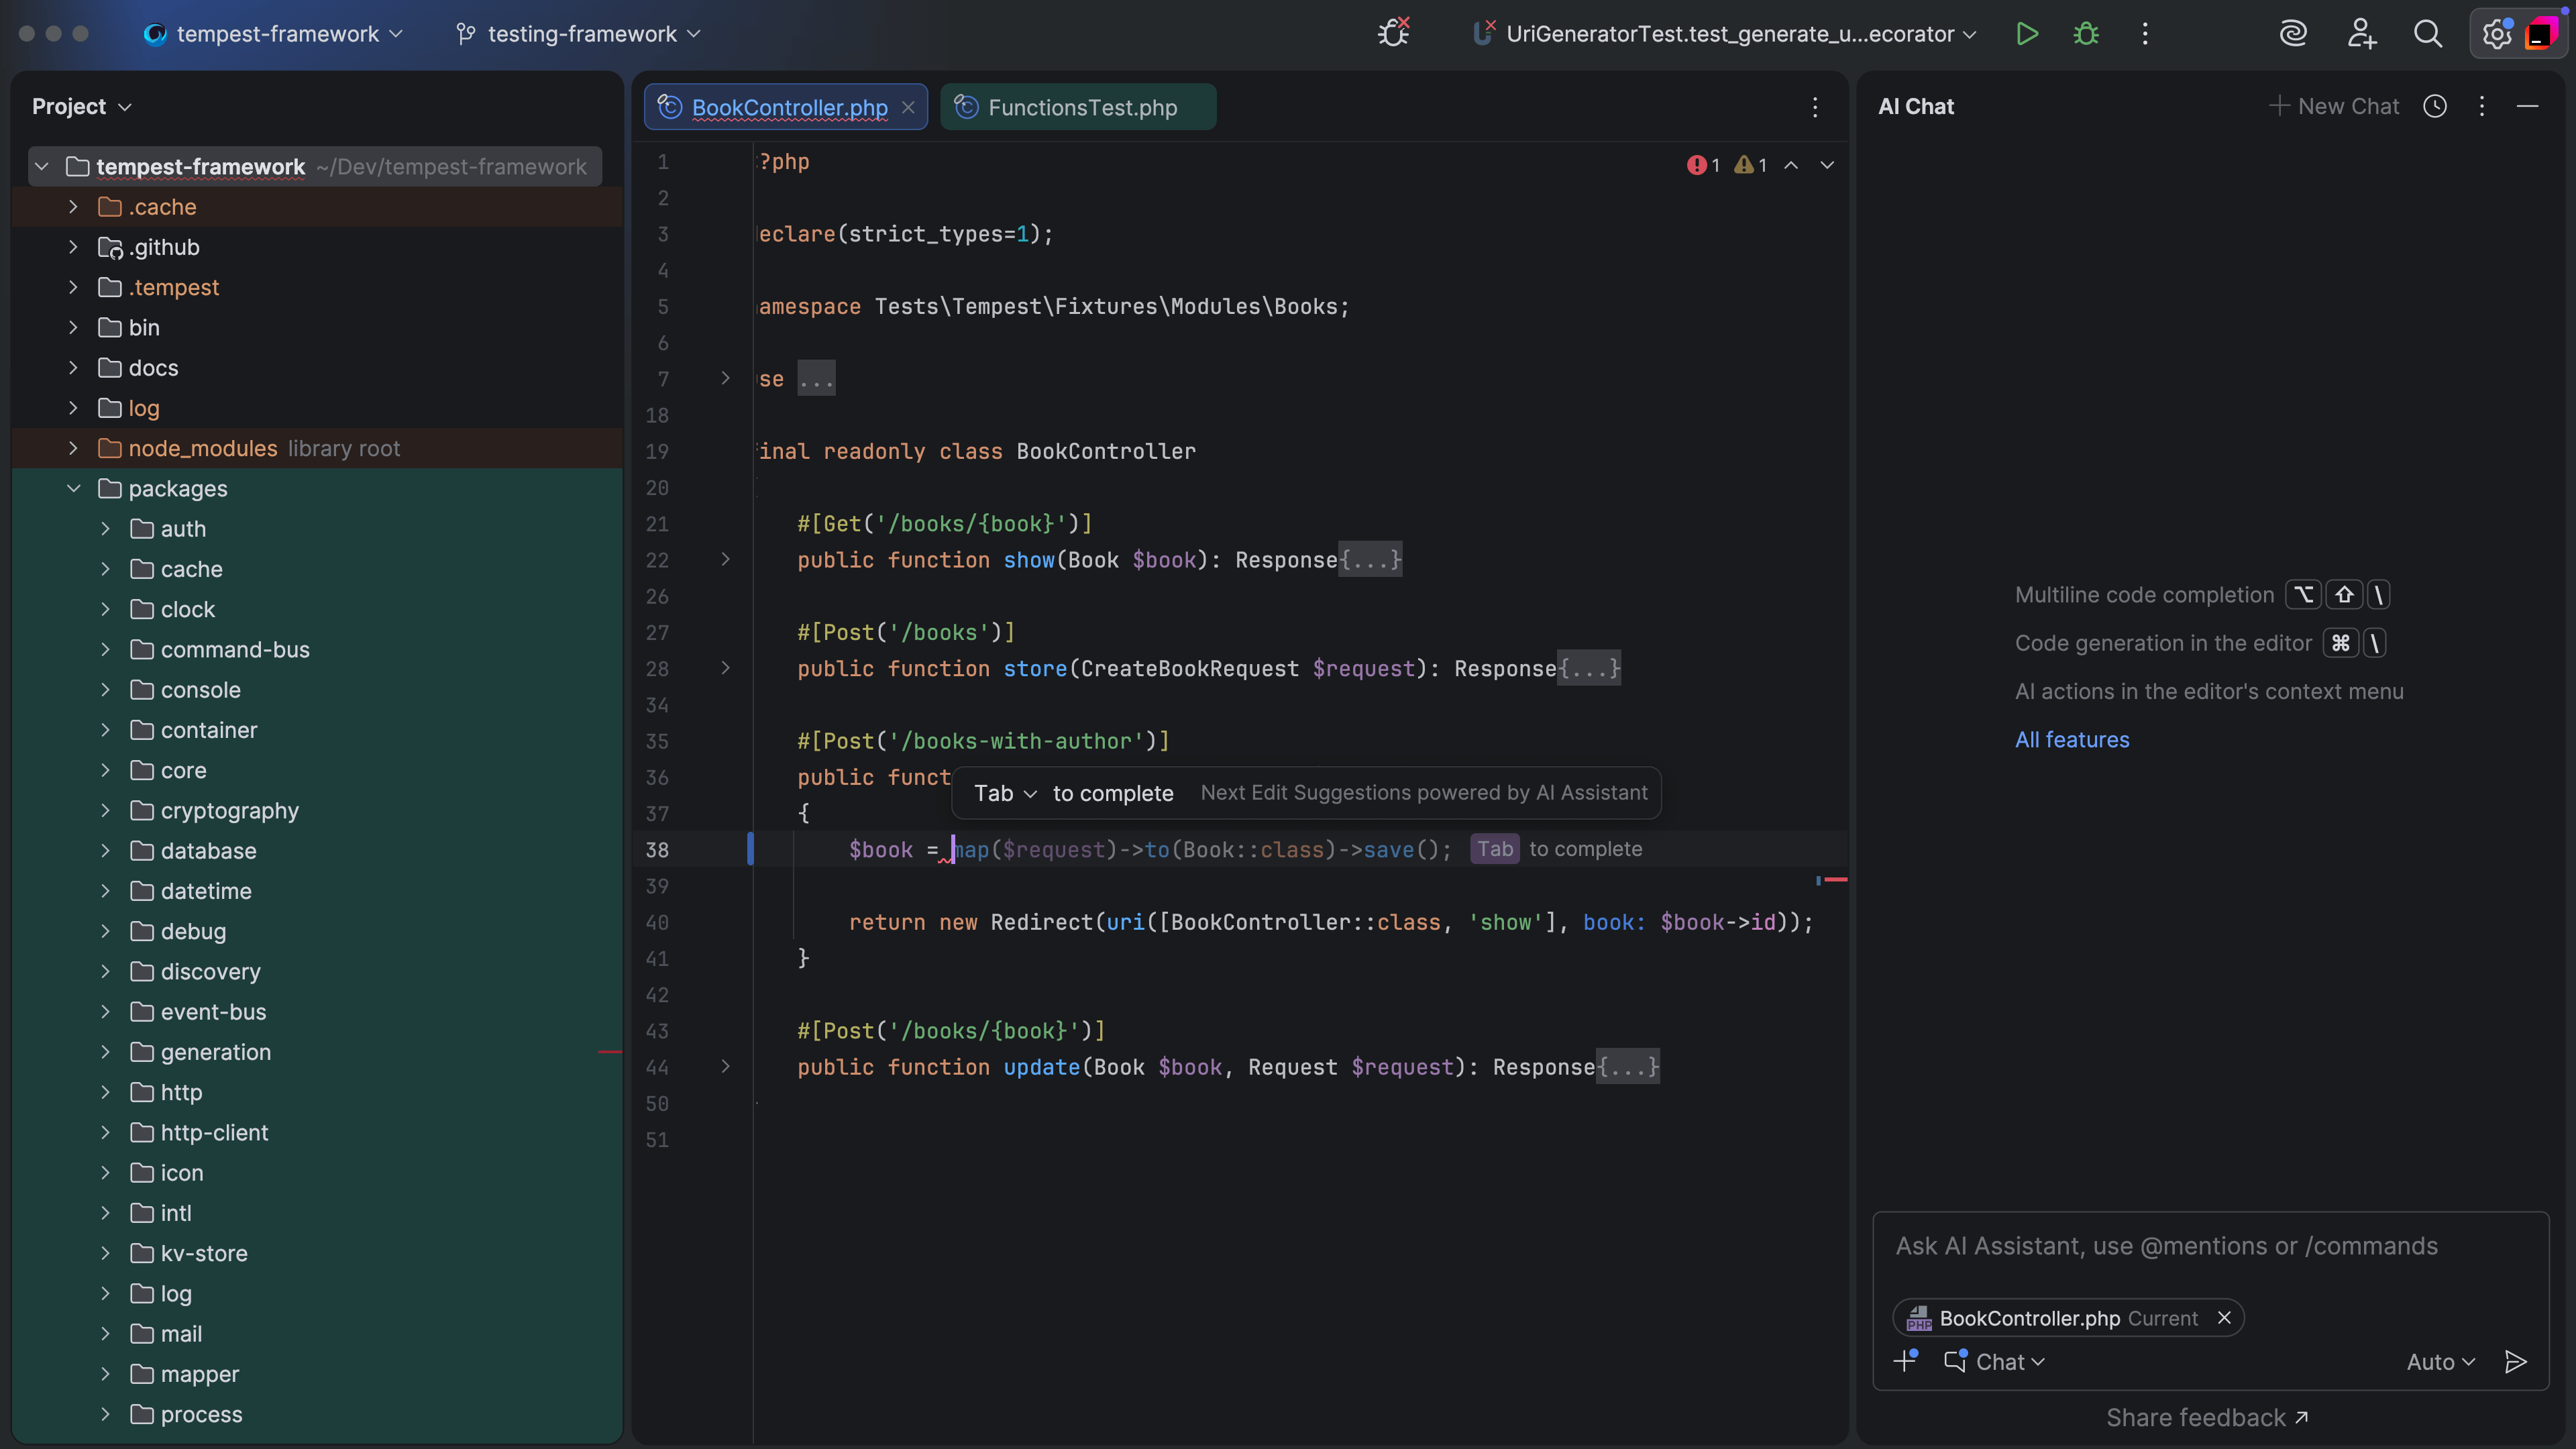Run the current configuration
The height and width of the screenshot is (1449, 2576).
[x=2027, y=33]
